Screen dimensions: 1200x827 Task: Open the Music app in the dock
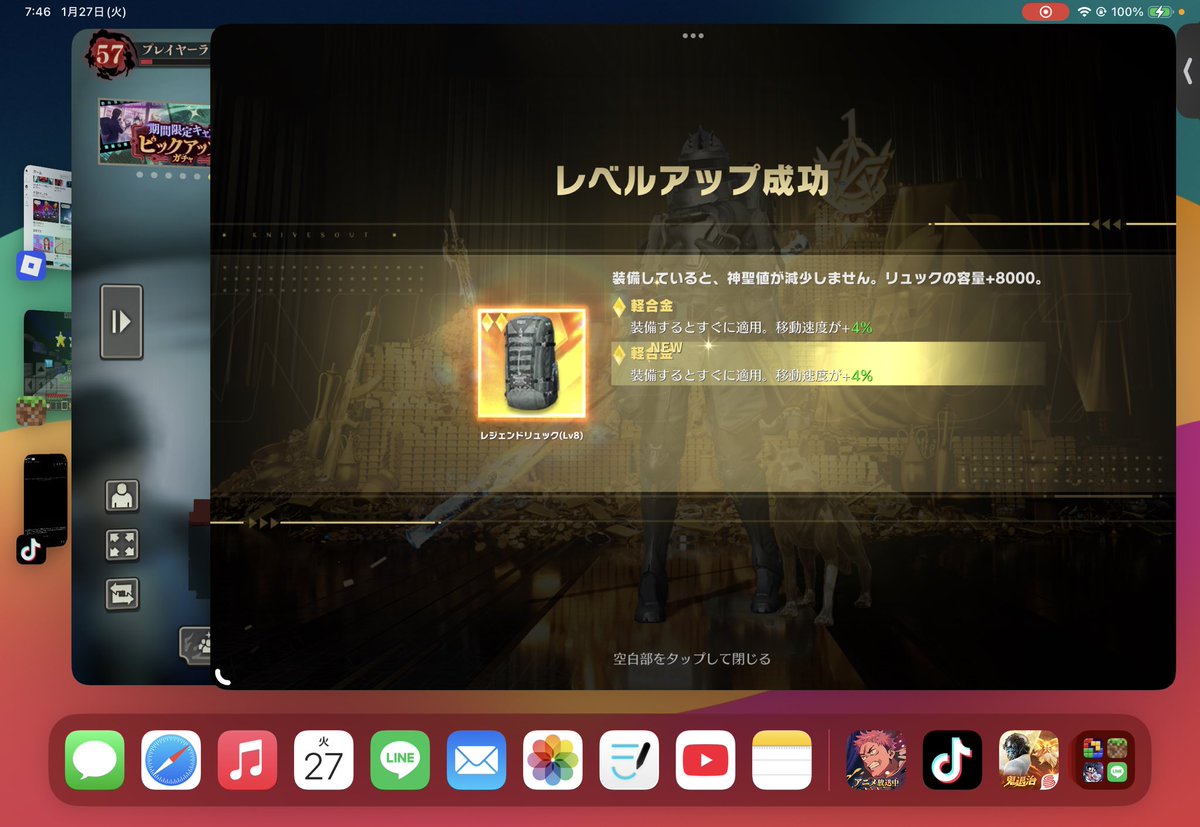tap(247, 760)
